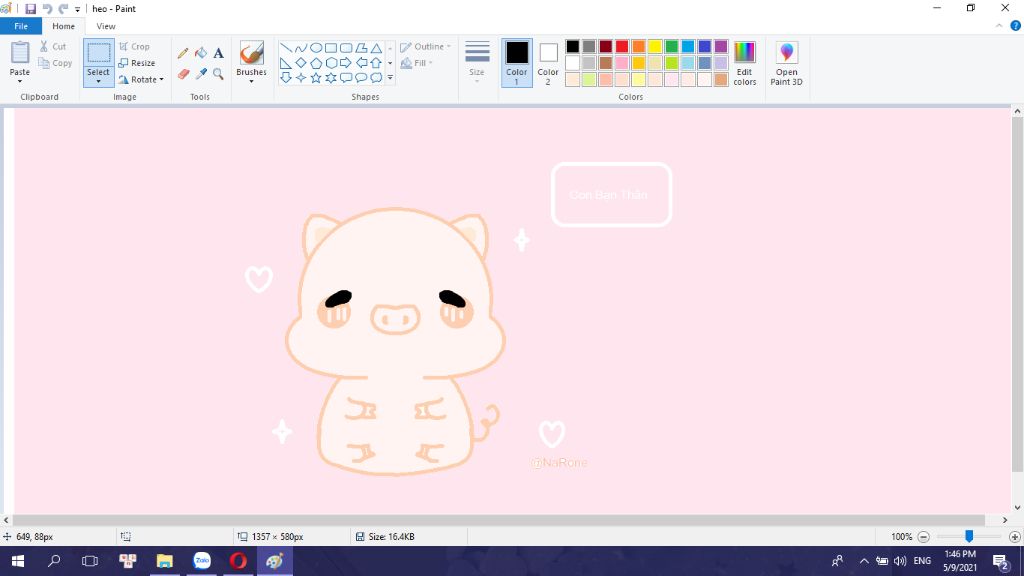The height and width of the screenshot is (576, 1024).
Task: Choose the Oval shape
Action: (315, 48)
